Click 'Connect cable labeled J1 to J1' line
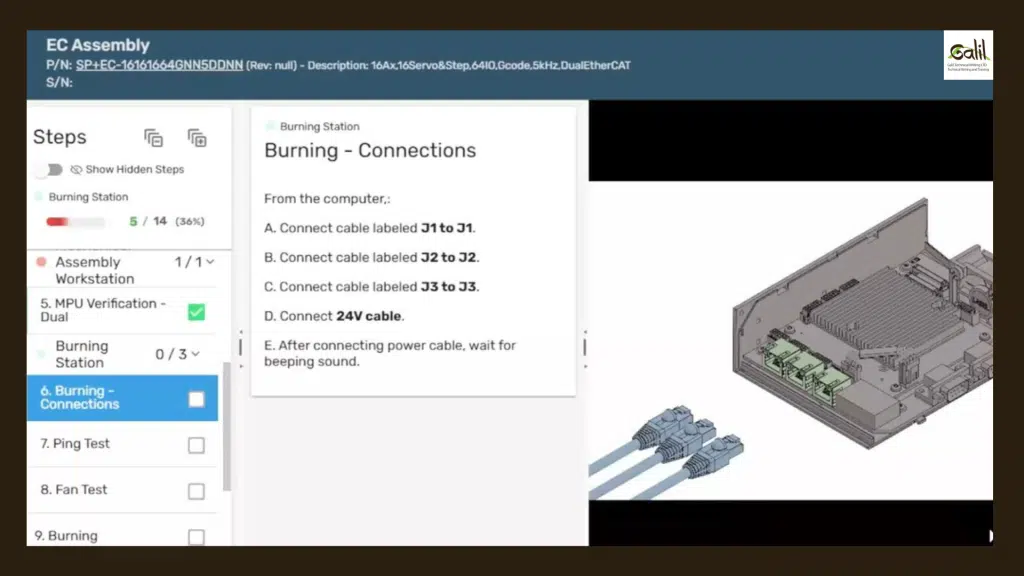Screen dimensions: 1024x576 click(370, 228)
